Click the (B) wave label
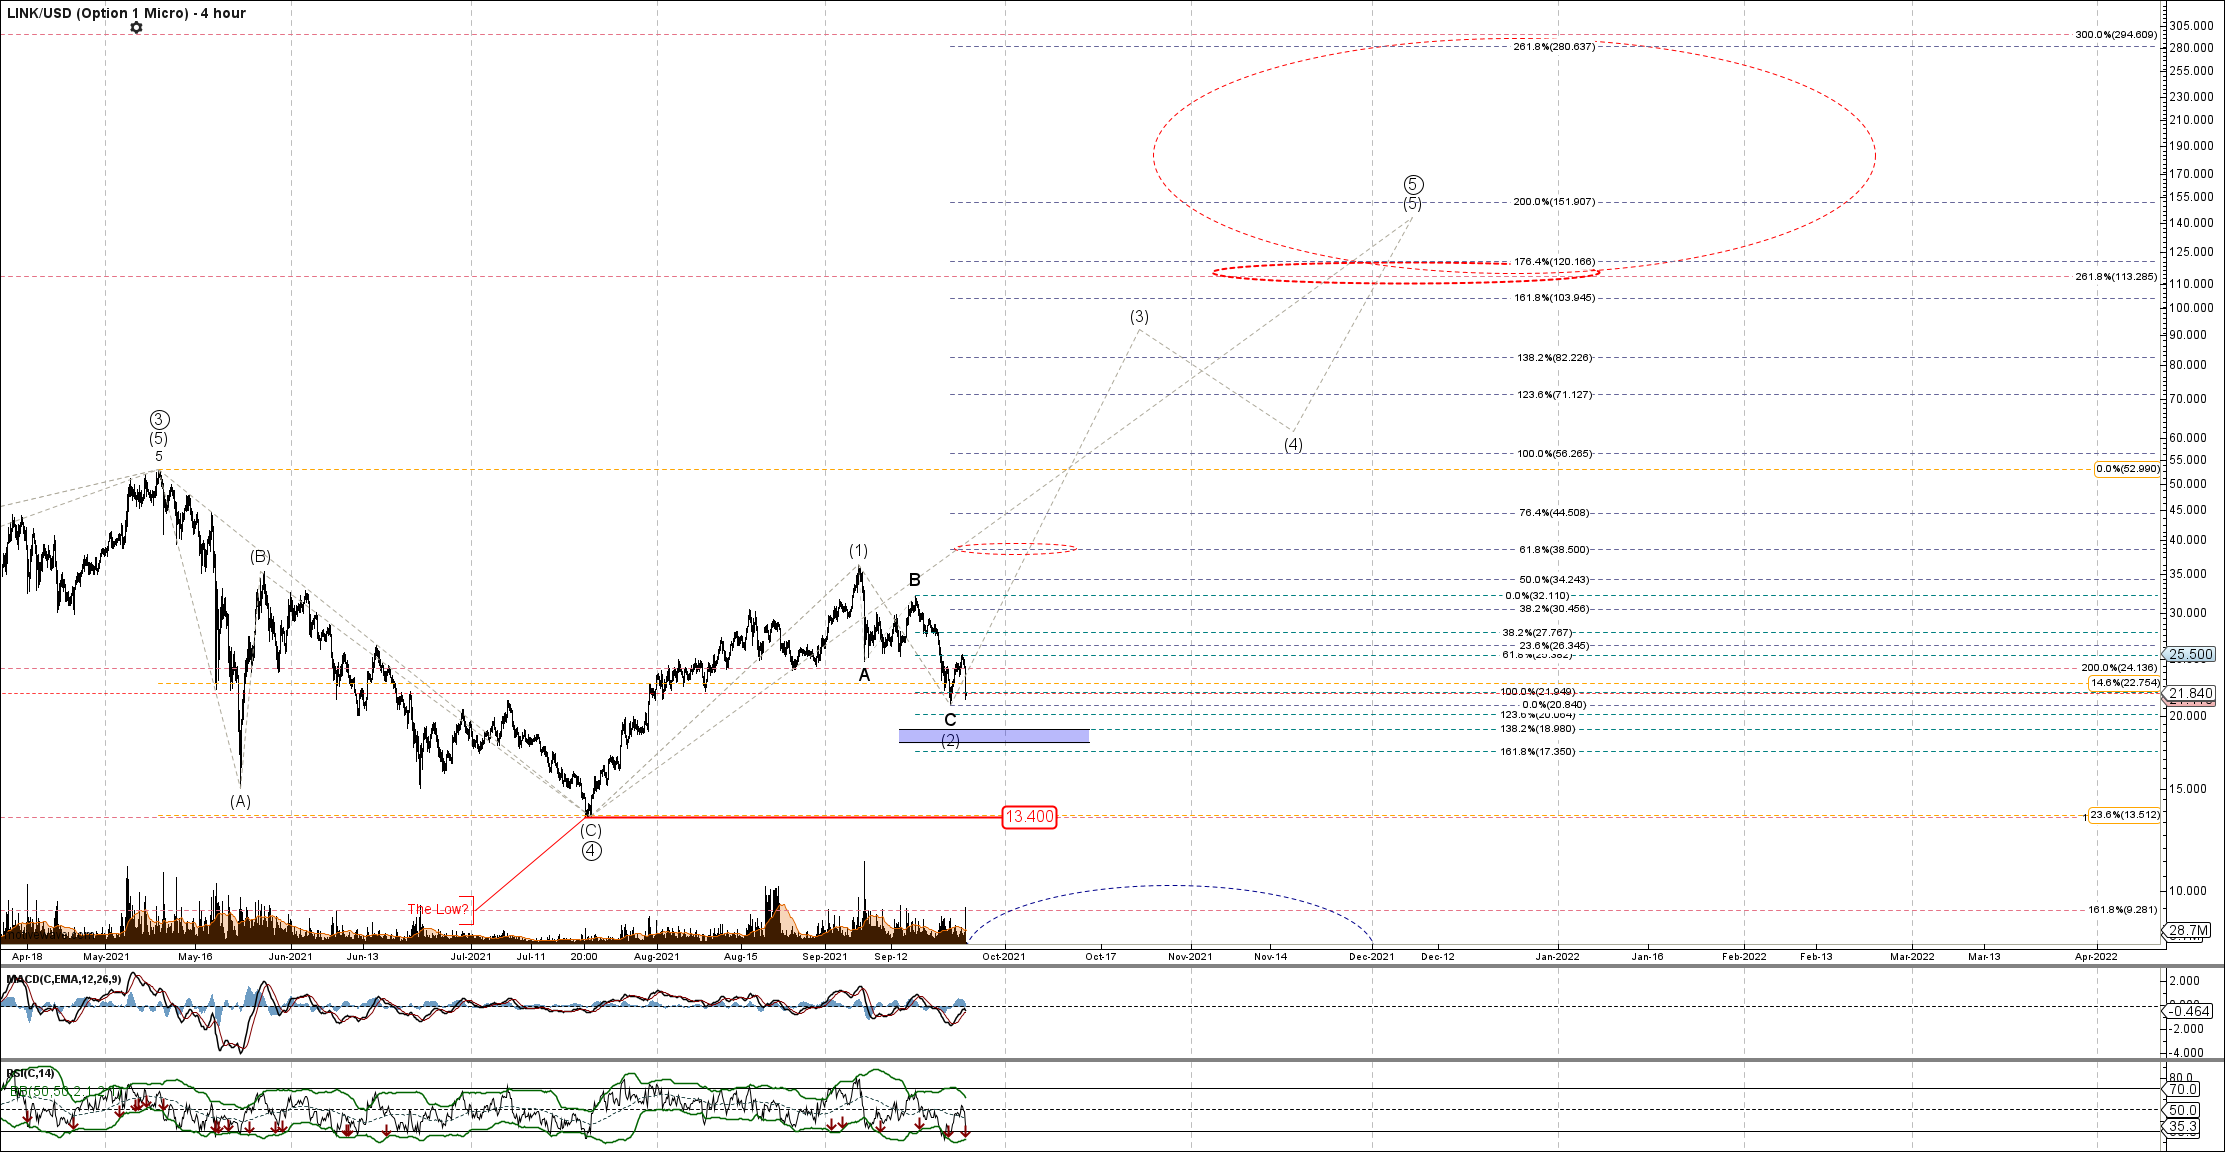This screenshot has width=2225, height=1152. point(260,557)
